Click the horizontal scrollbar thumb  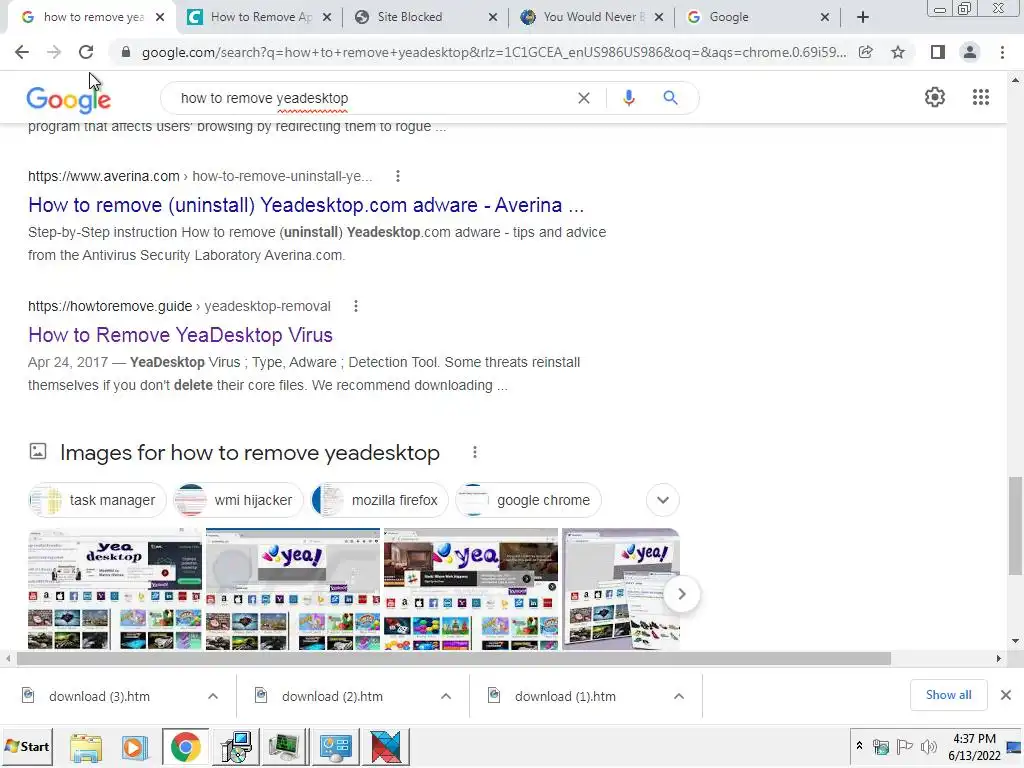click(454, 658)
